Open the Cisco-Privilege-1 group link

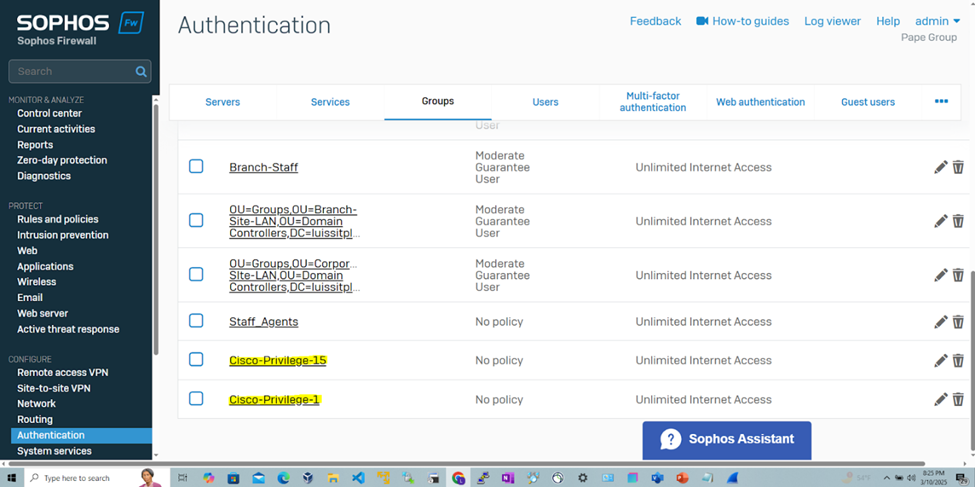[x=274, y=399]
